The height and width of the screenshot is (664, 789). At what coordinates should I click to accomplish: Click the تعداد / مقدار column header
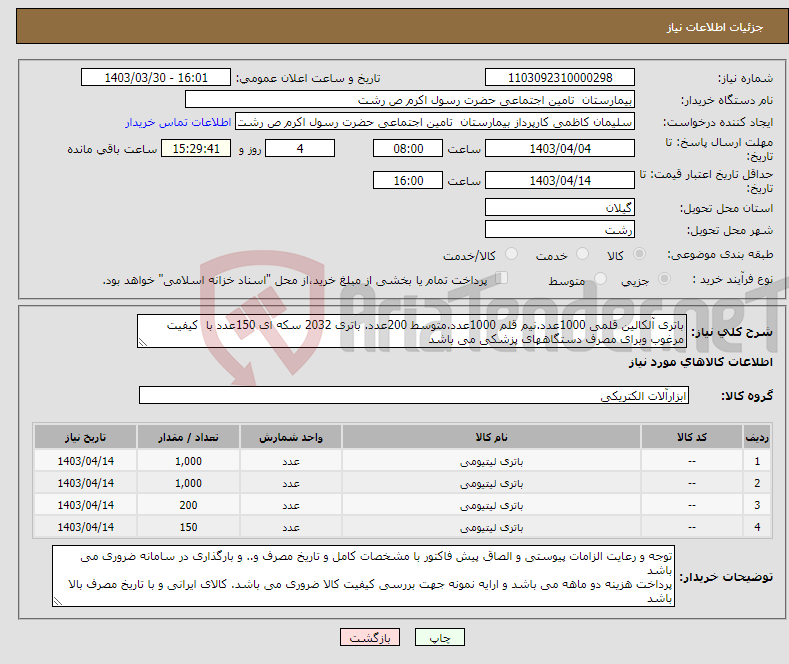188,437
